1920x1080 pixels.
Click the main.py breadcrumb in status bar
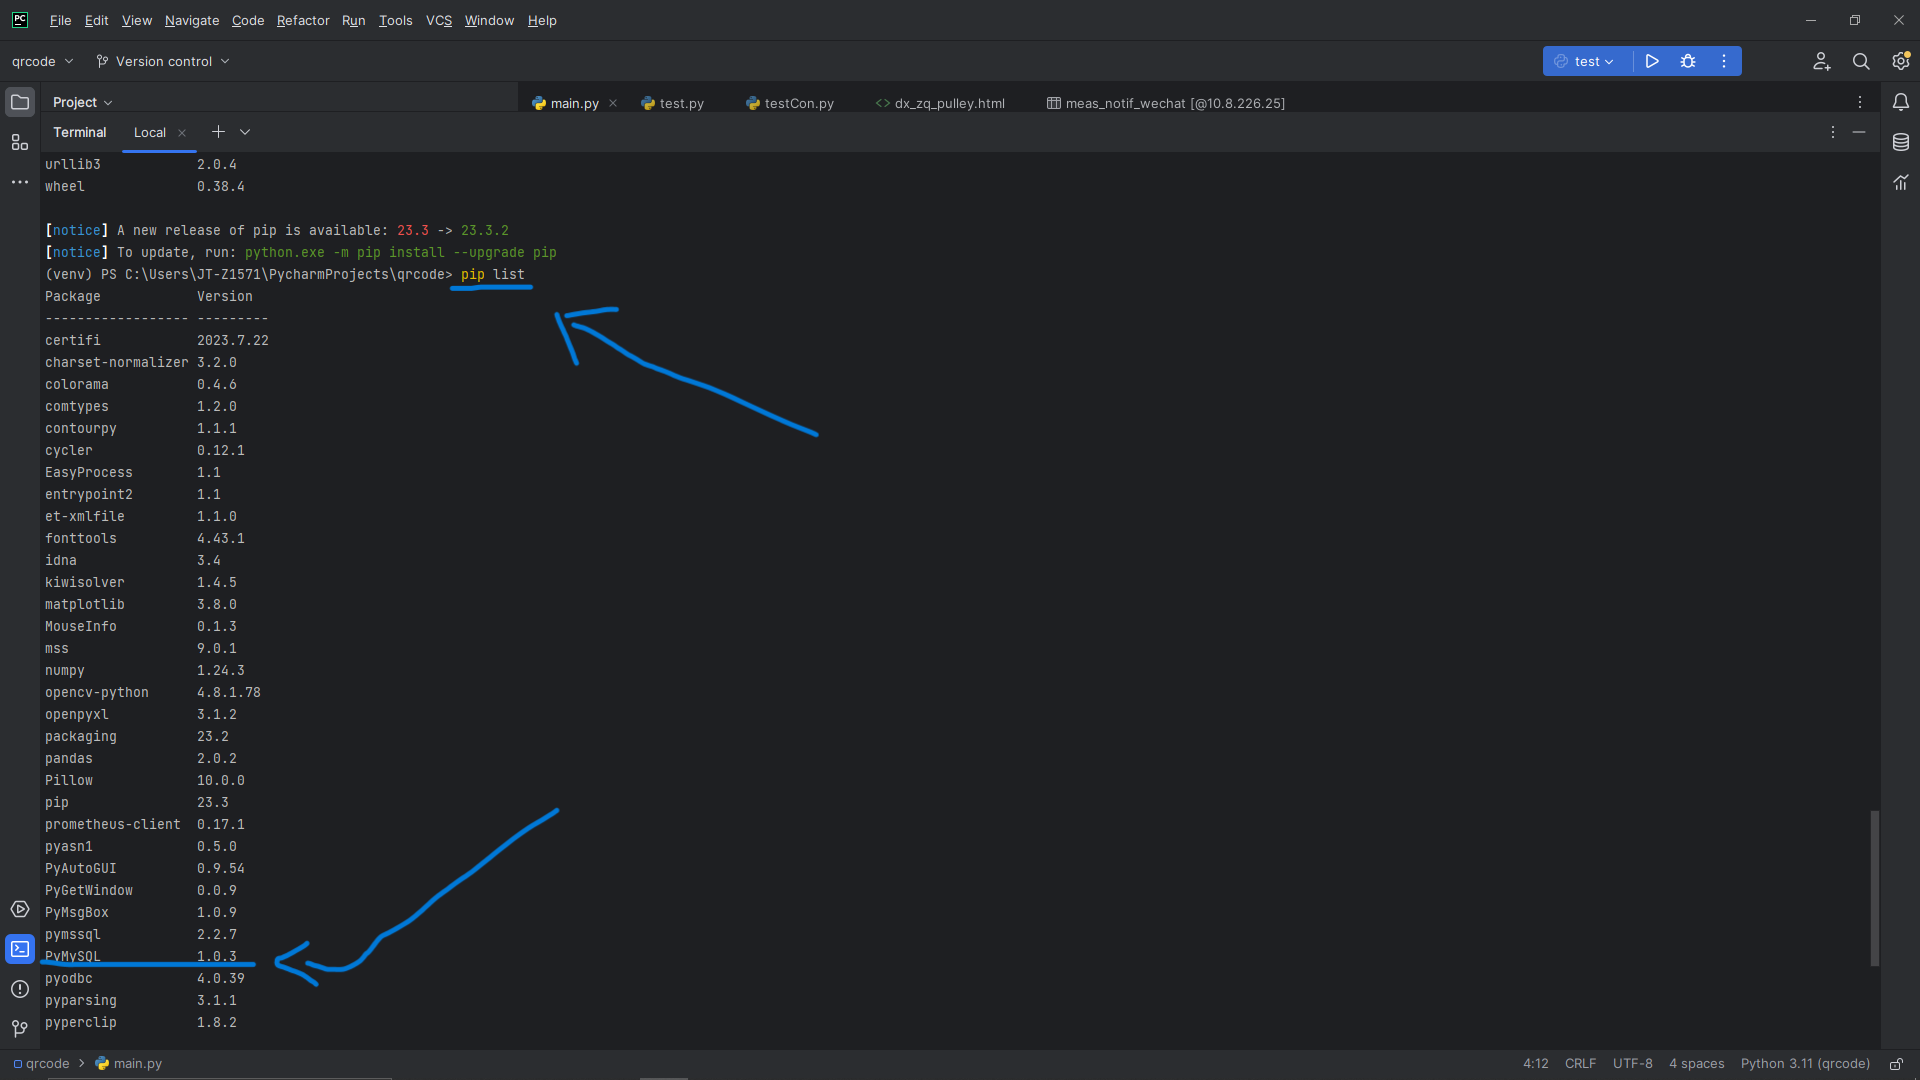tap(128, 1064)
